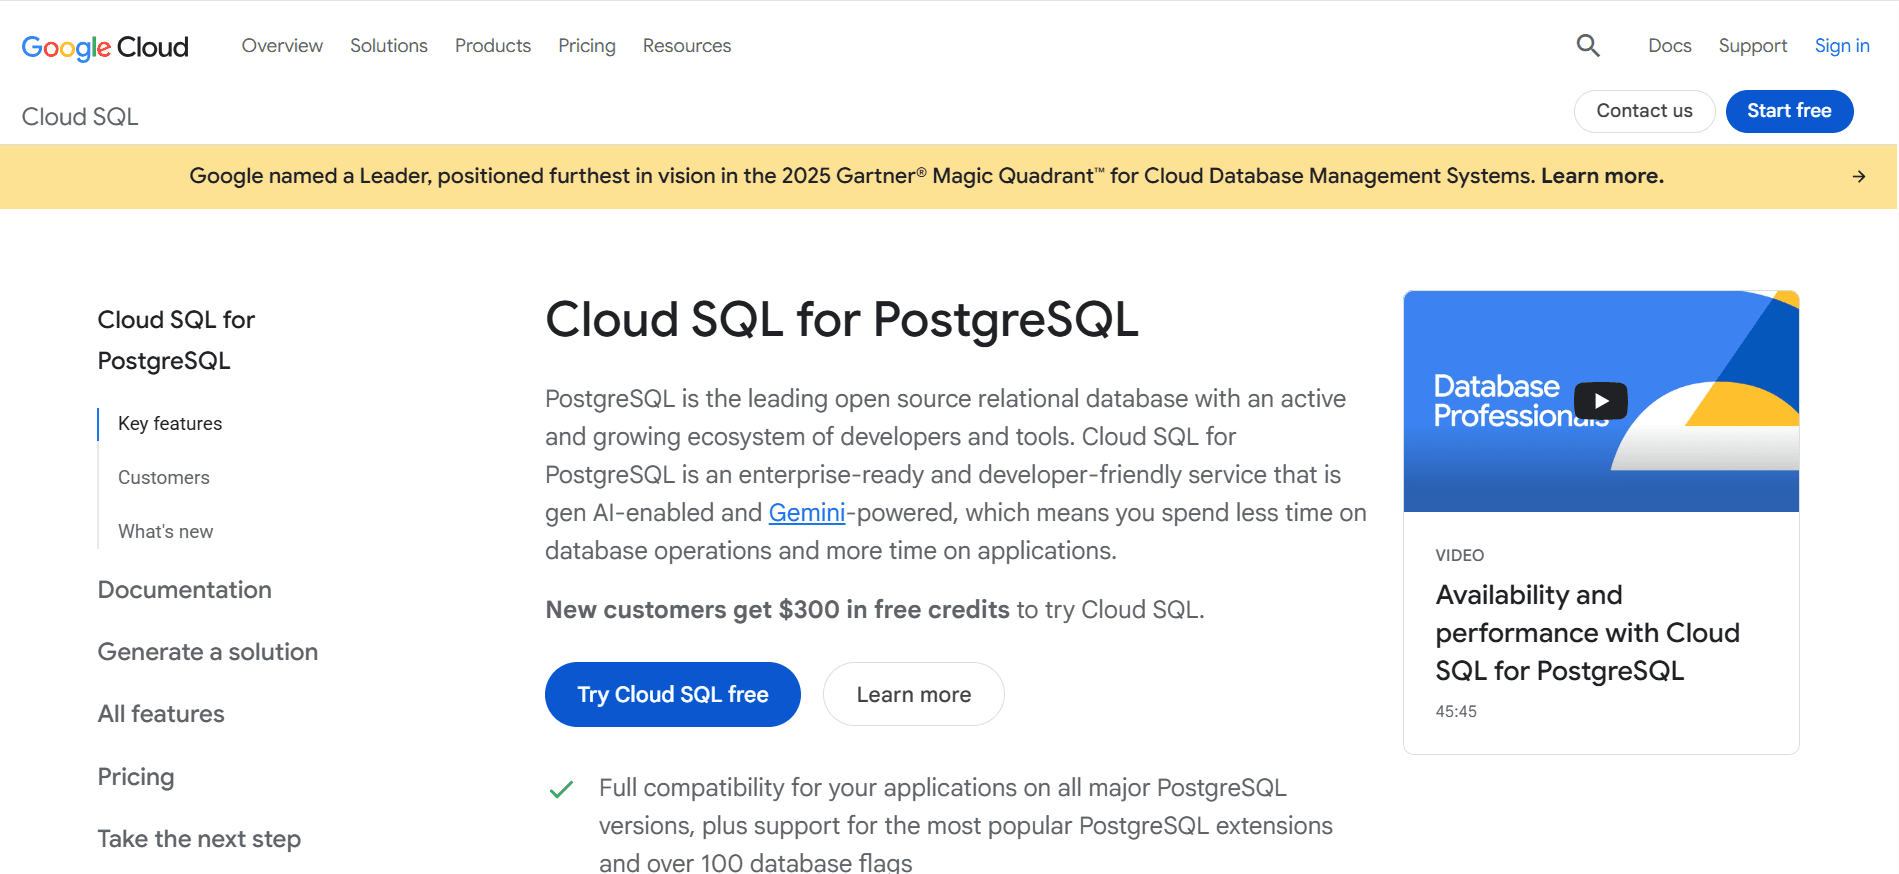
Task: Click the 45:45 video duration text
Action: [1456, 712]
